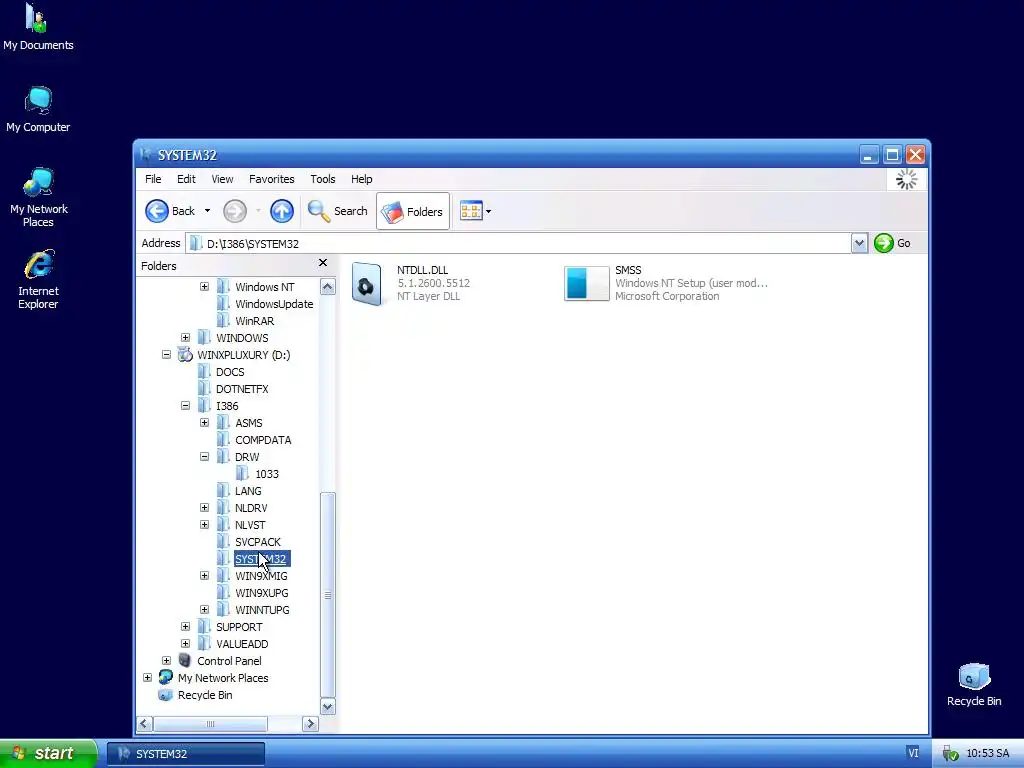Open the Back history dropdown arrow
The width and height of the screenshot is (1024, 768).
207,211
